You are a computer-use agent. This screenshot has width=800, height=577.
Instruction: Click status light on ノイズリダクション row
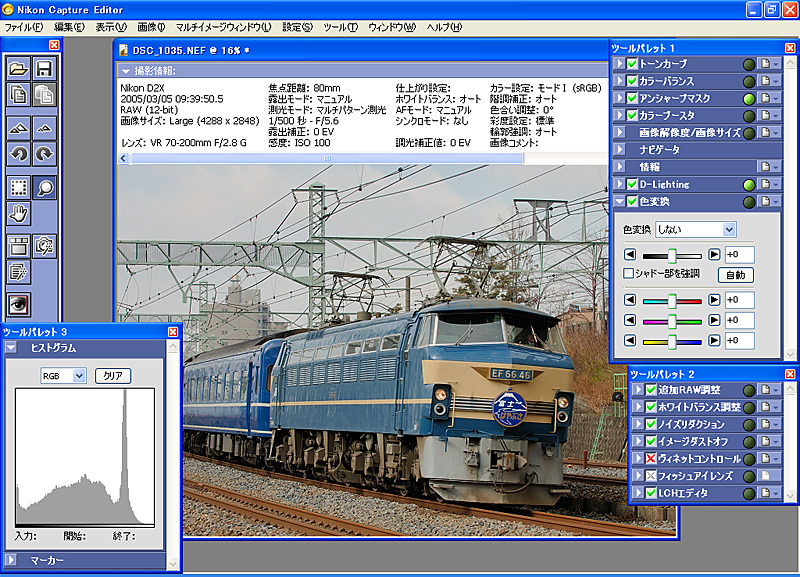point(749,424)
